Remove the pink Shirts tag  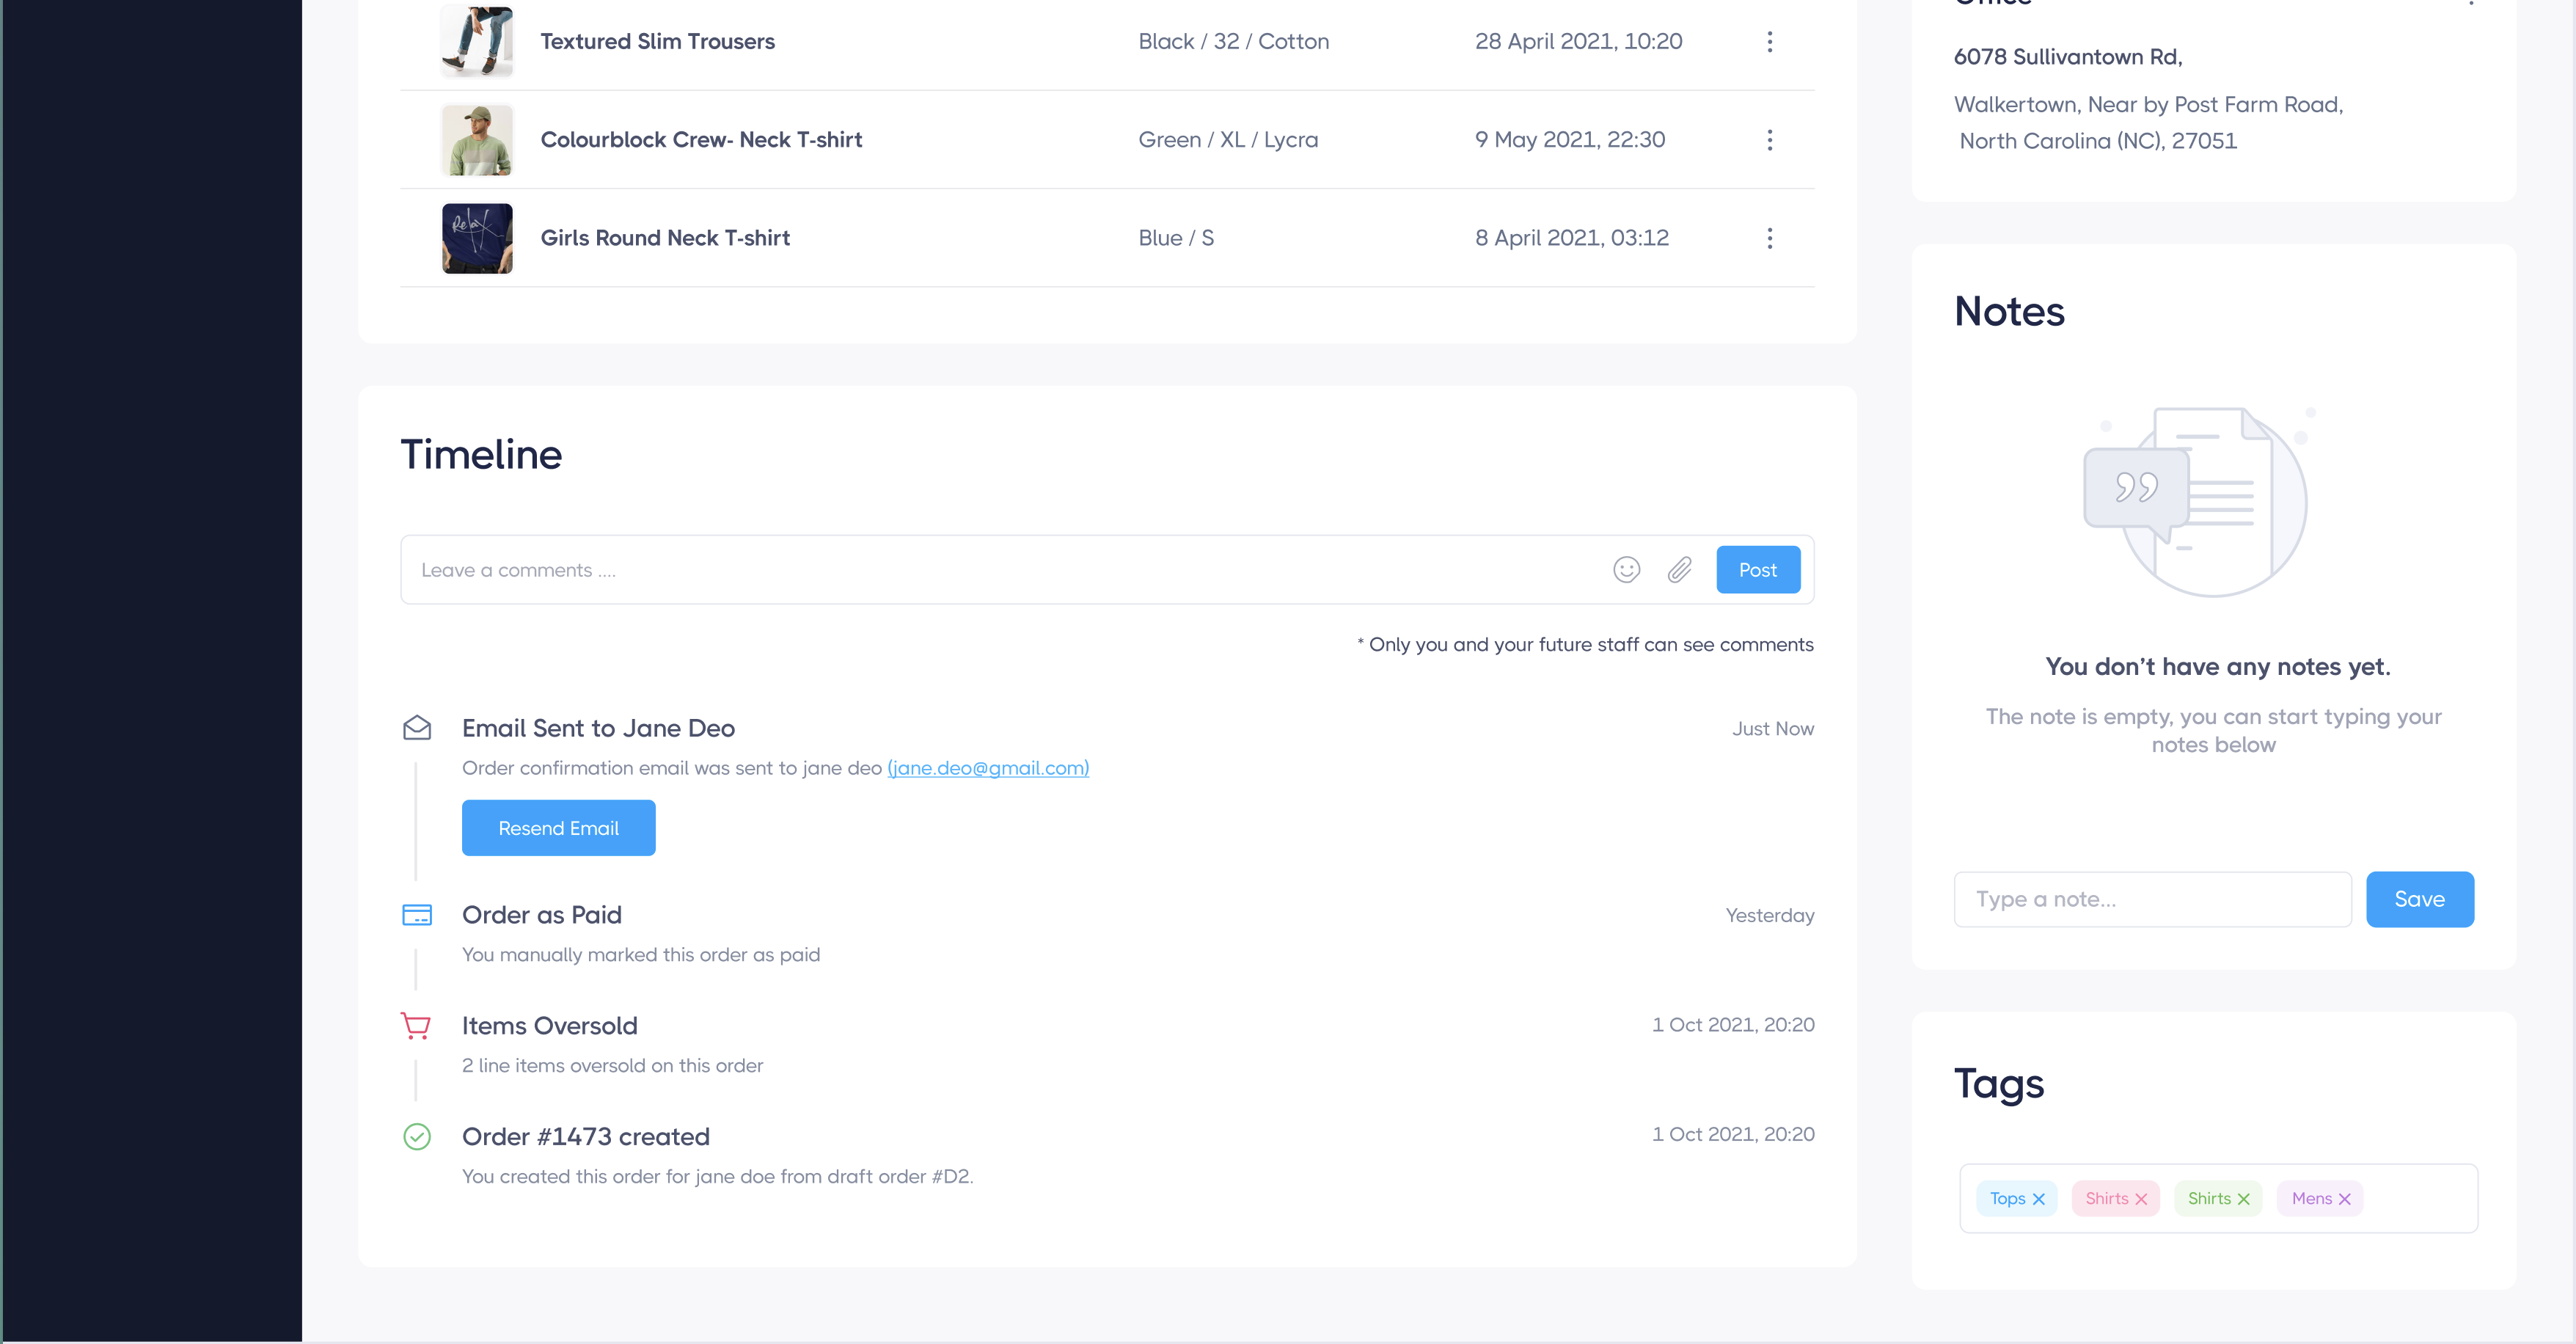(x=2142, y=1198)
